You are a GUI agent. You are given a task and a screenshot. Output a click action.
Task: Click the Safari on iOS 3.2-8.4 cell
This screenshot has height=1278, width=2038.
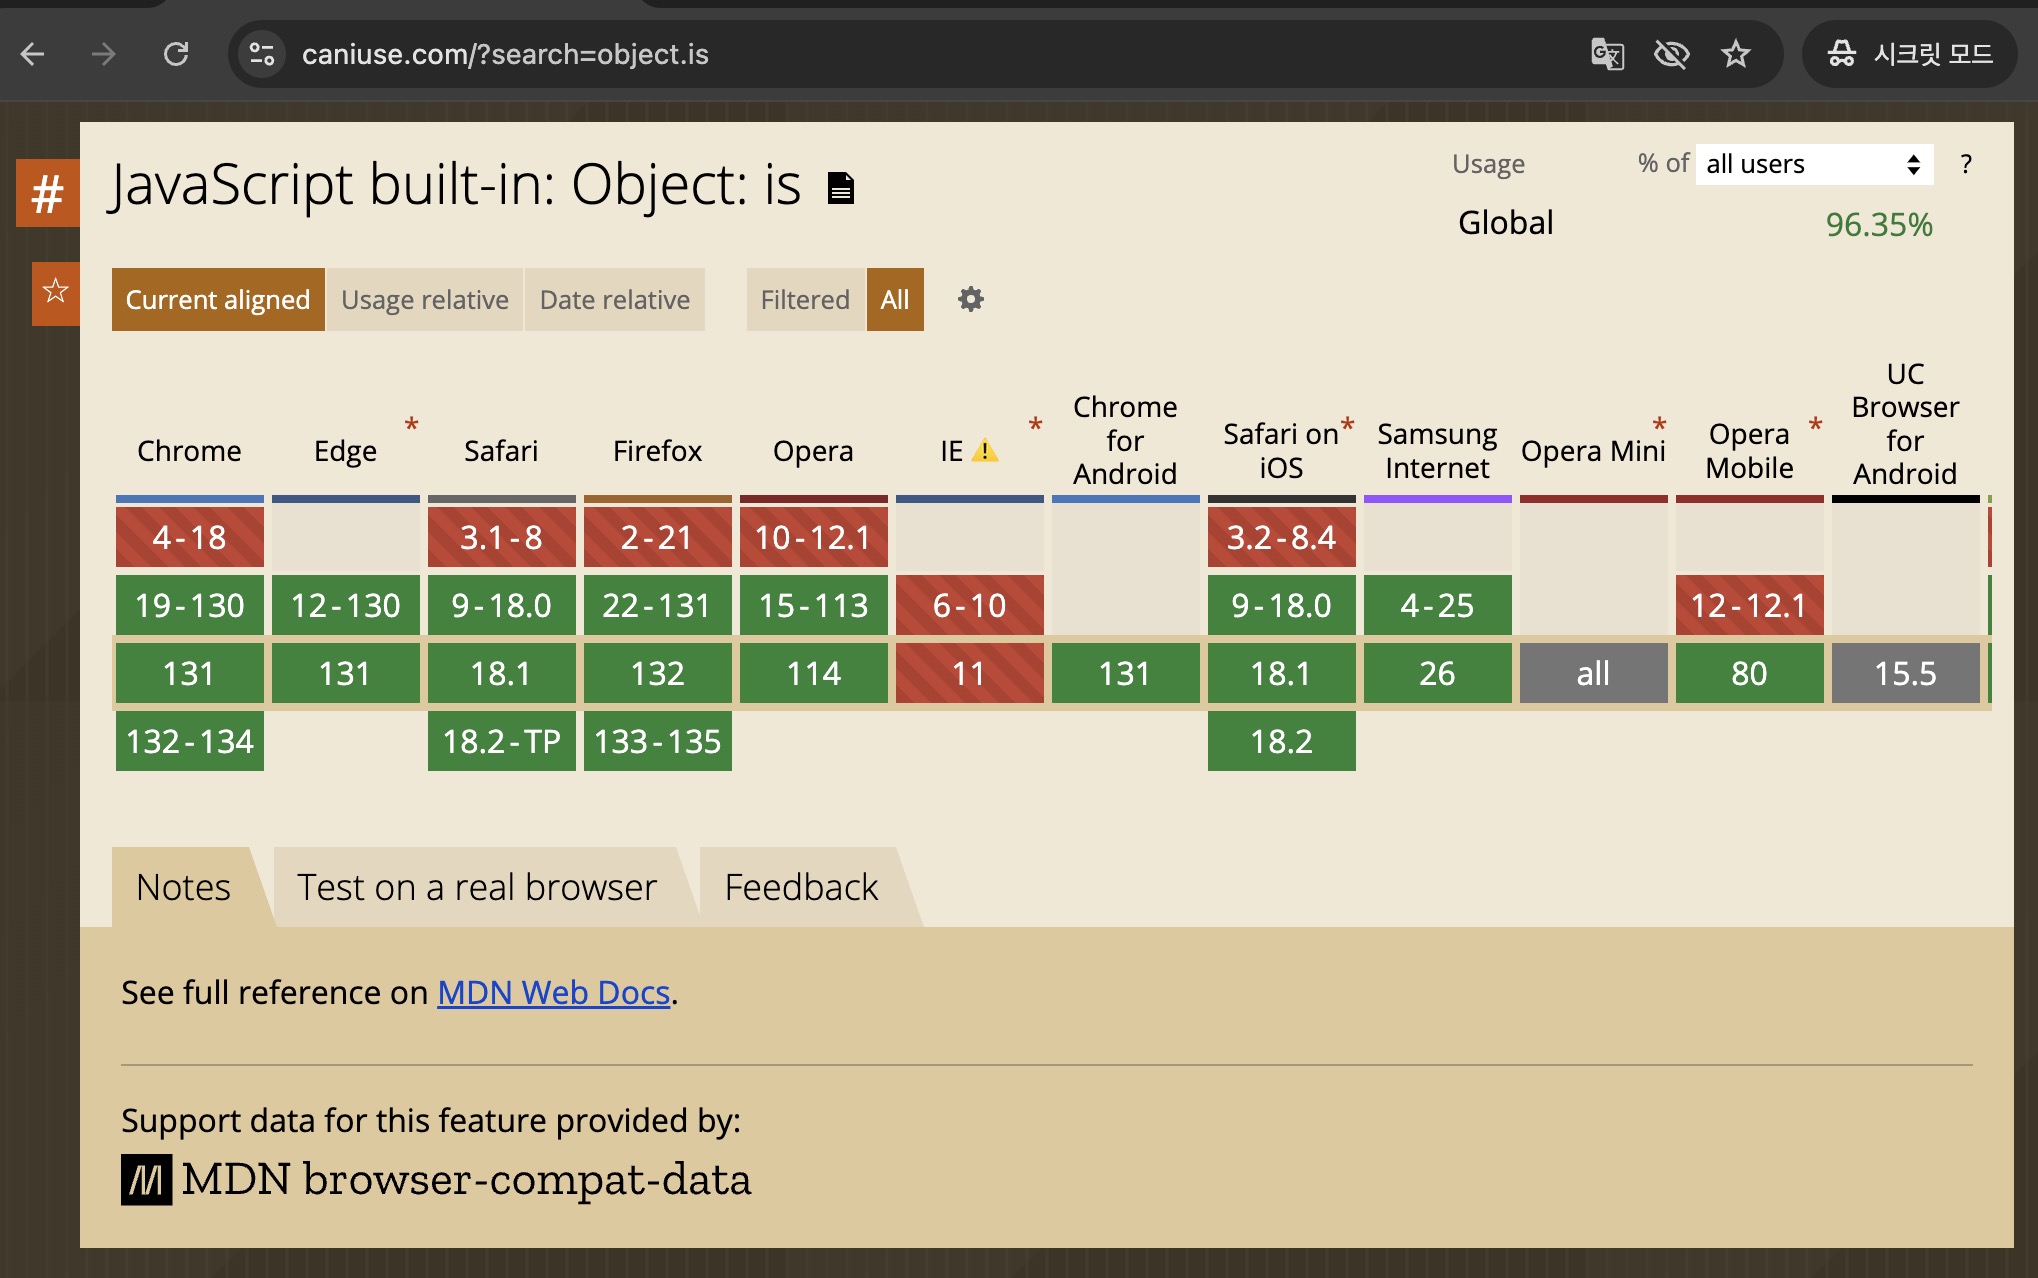[x=1281, y=537]
